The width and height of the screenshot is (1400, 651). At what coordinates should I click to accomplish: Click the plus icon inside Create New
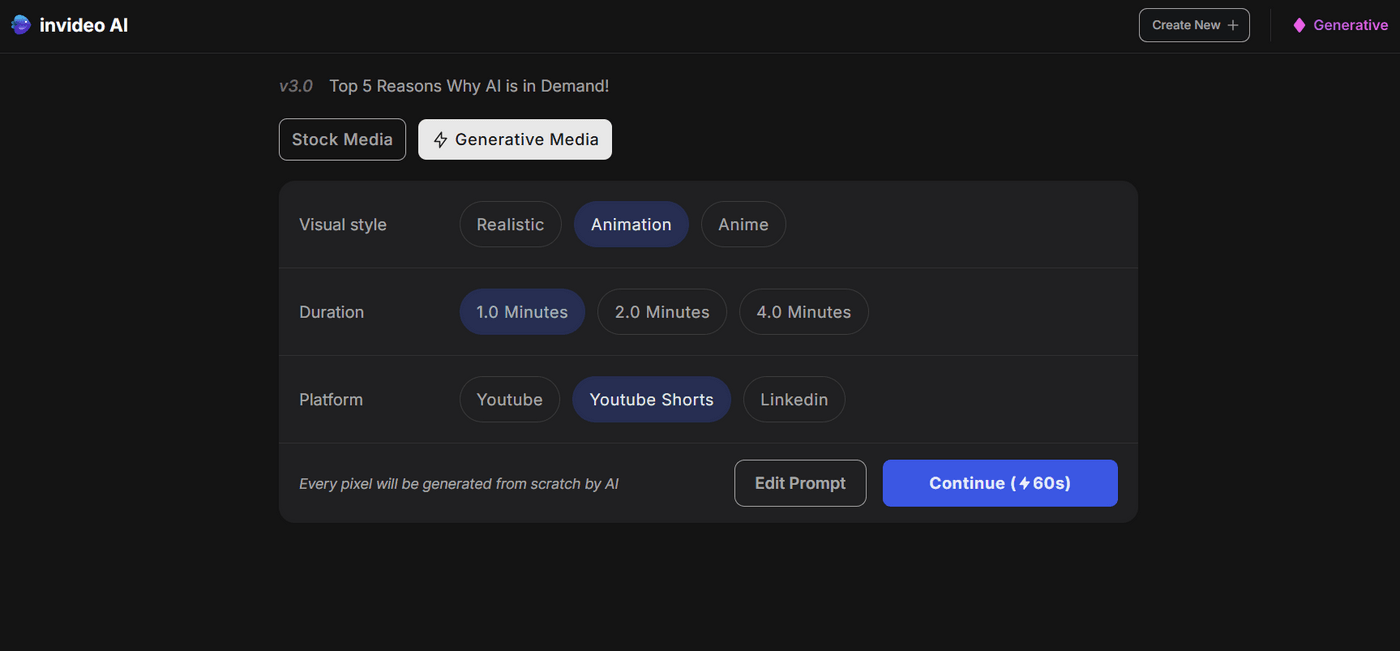coord(1232,24)
